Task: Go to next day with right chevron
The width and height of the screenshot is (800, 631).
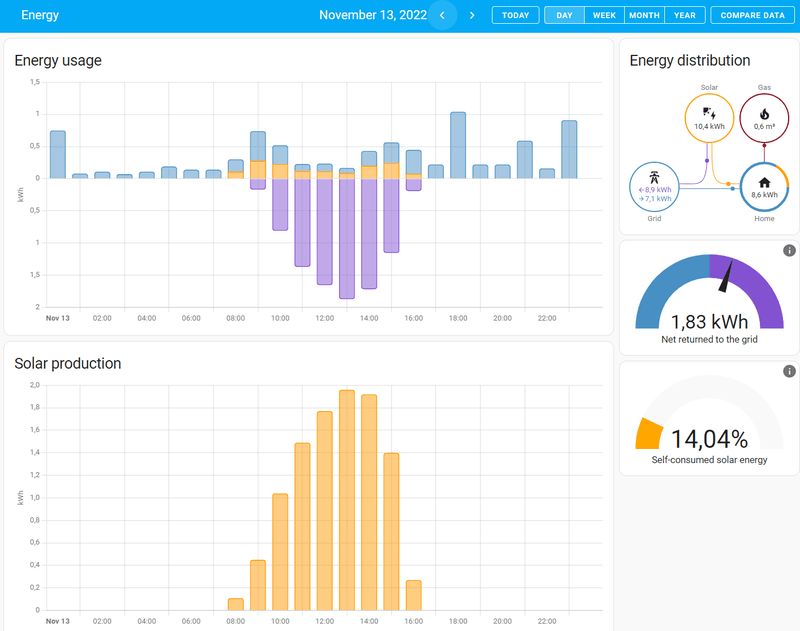Action: 472,15
